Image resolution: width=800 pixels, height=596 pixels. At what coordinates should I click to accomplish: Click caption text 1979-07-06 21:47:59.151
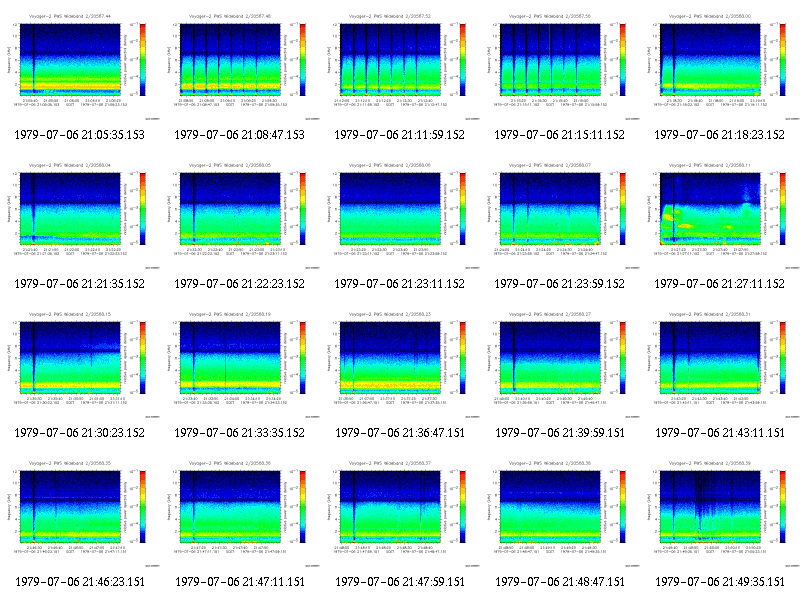point(400,582)
